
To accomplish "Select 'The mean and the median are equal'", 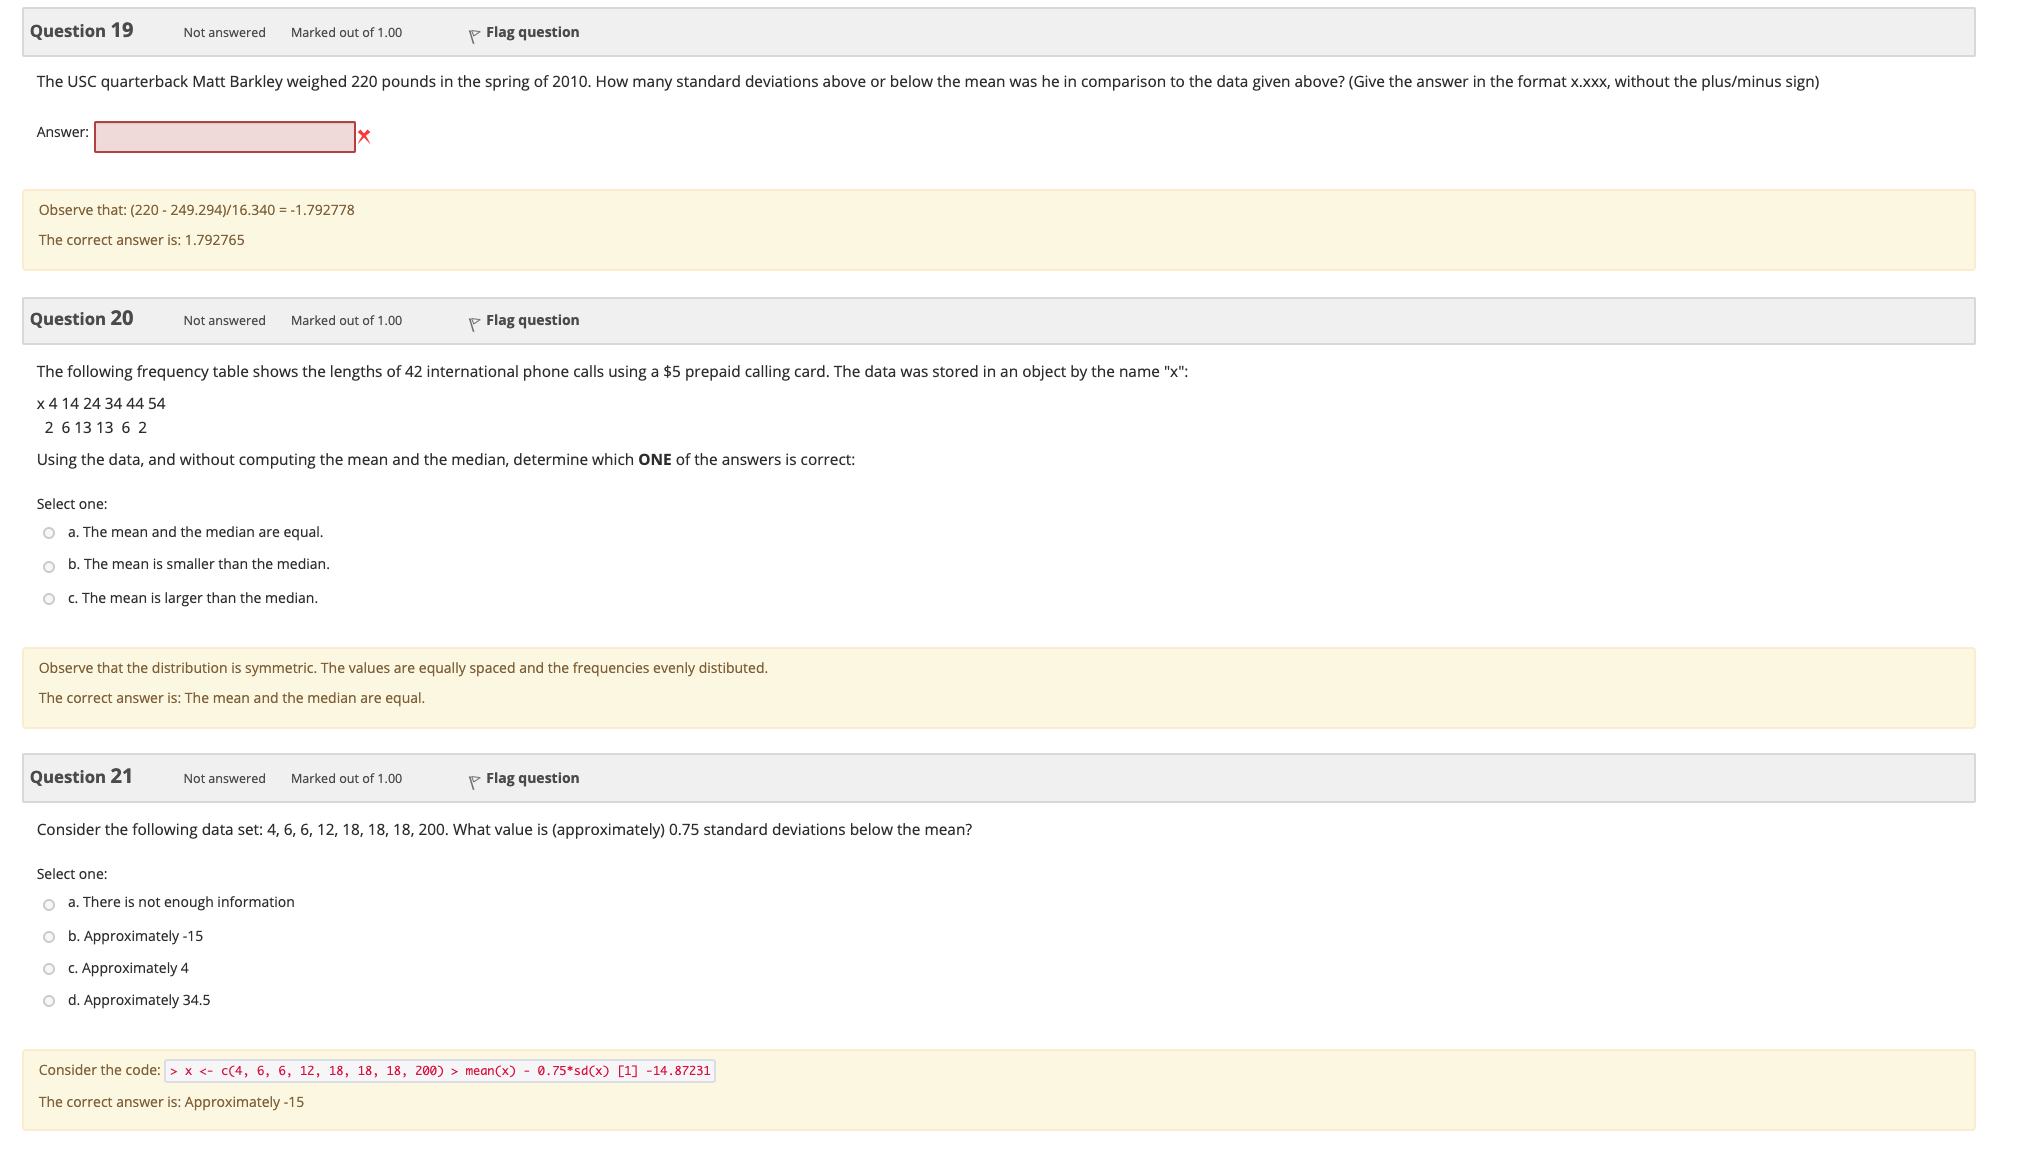I will 49,533.
